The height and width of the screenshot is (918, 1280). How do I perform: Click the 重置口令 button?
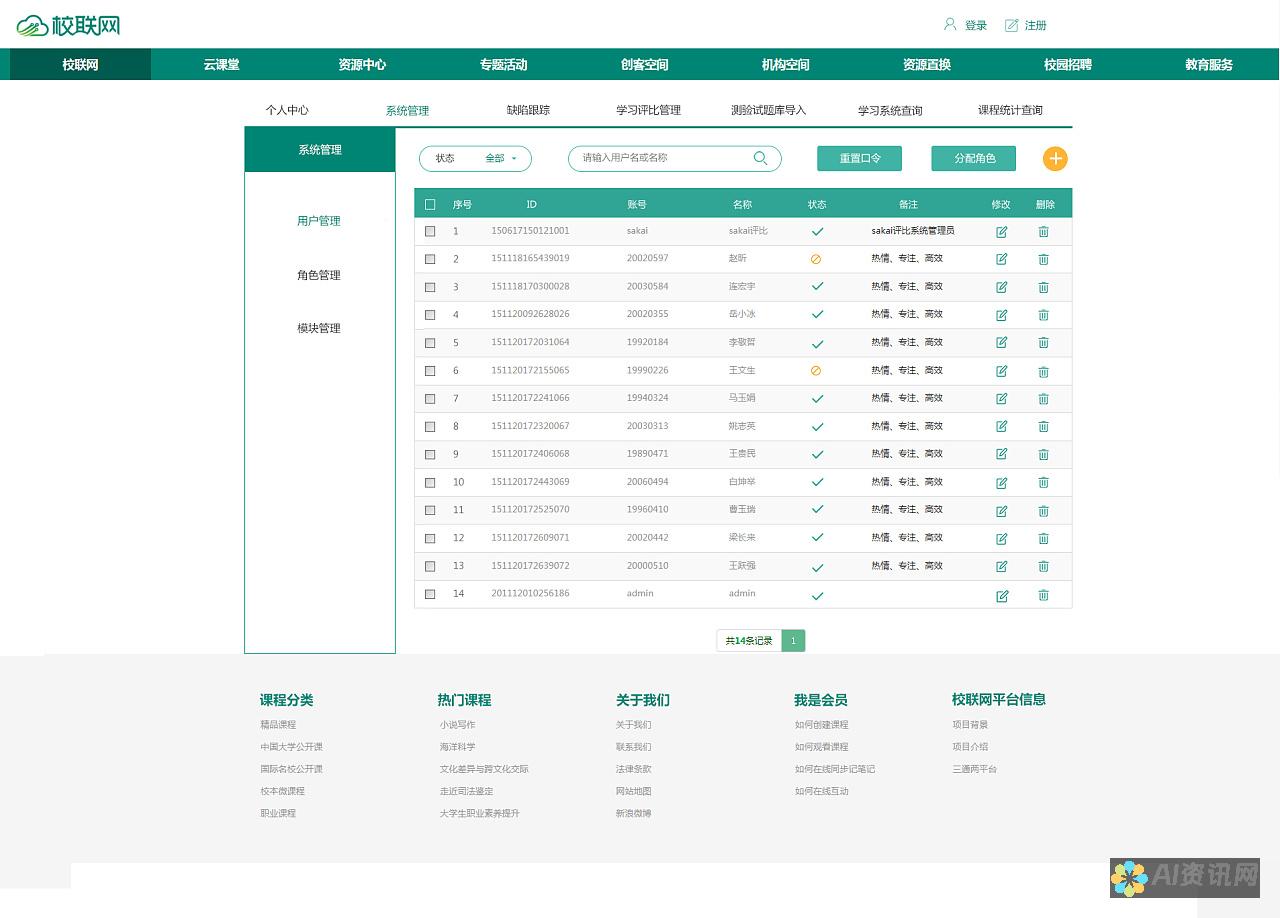859,158
